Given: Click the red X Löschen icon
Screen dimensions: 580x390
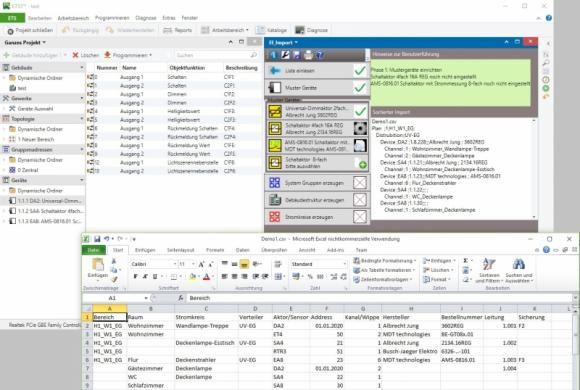Looking at the screenshot, I should click(x=75, y=55).
